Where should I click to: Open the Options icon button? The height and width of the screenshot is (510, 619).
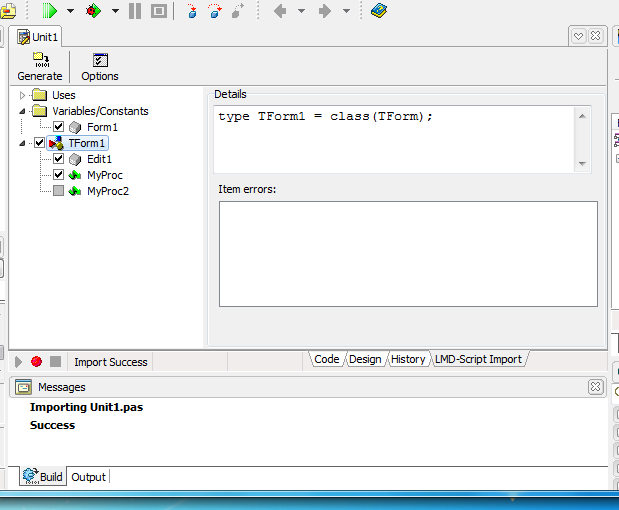[x=100, y=66]
